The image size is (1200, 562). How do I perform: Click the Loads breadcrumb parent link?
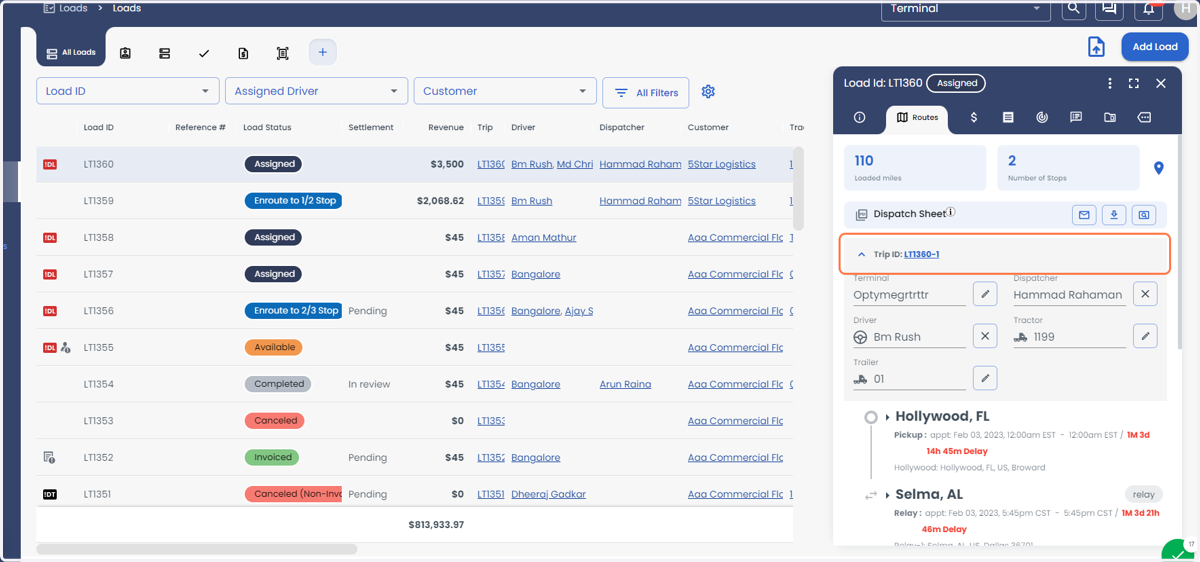coord(74,8)
